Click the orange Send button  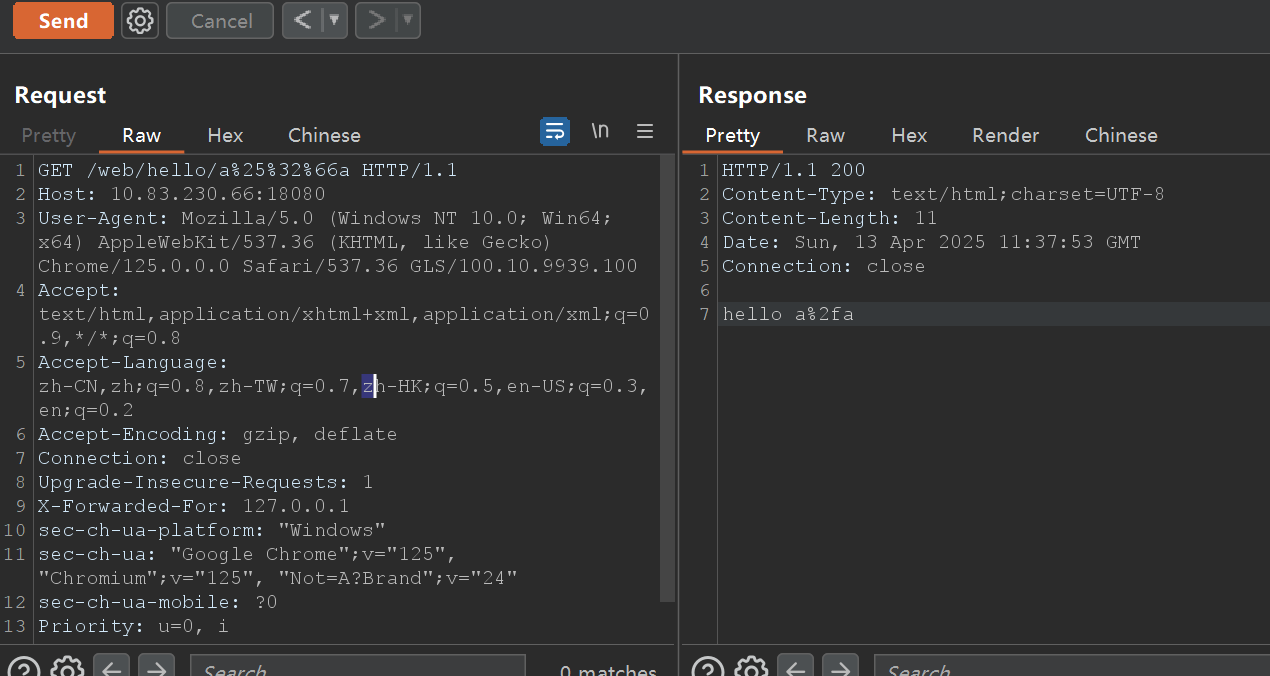click(63, 21)
